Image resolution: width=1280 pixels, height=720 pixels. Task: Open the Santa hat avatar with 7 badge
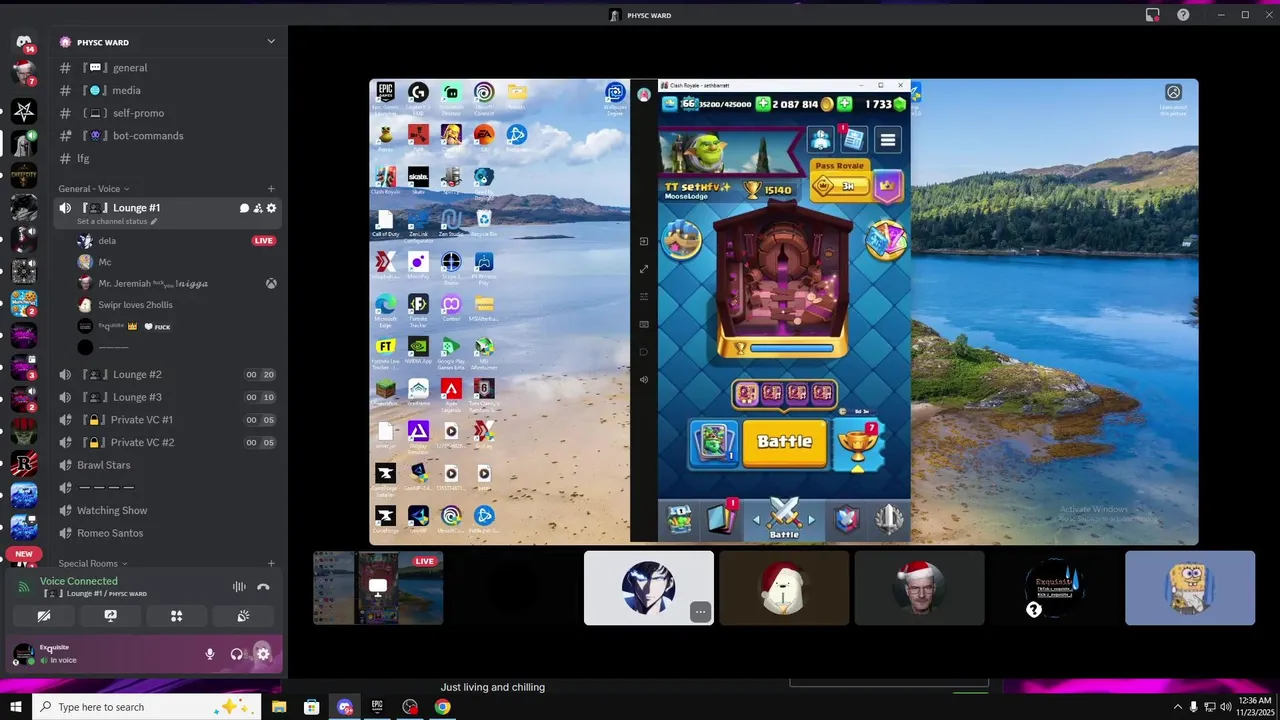click(x=24, y=72)
